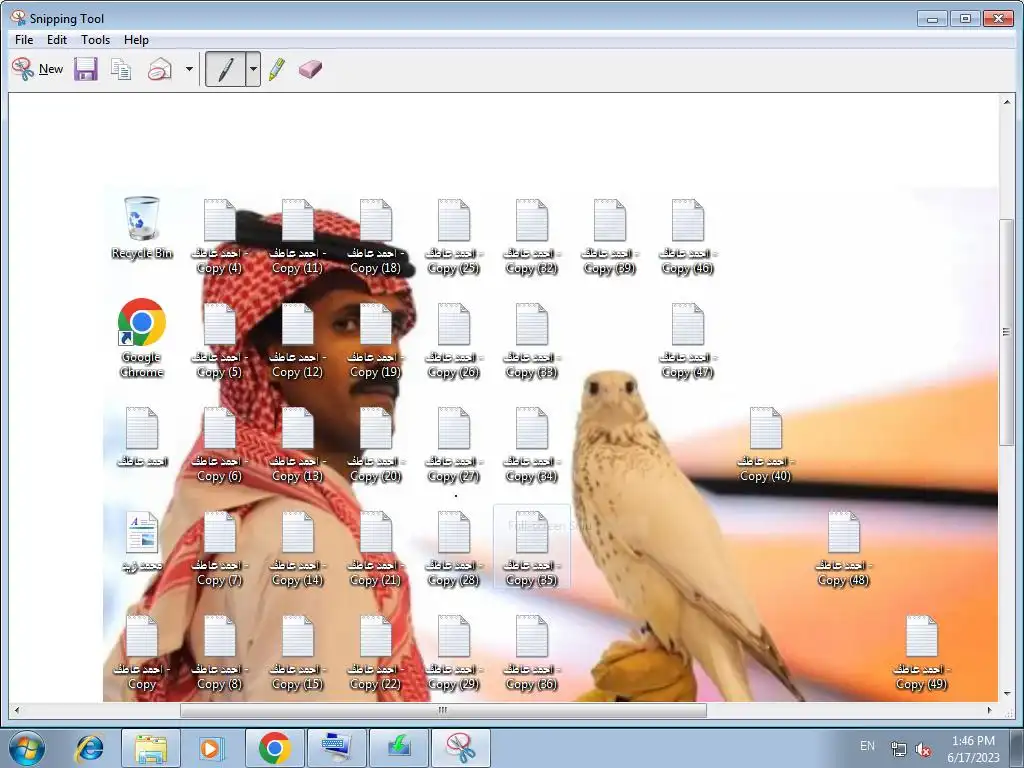
Task: Click the file labeled Copy (33)
Action: click(x=532, y=340)
